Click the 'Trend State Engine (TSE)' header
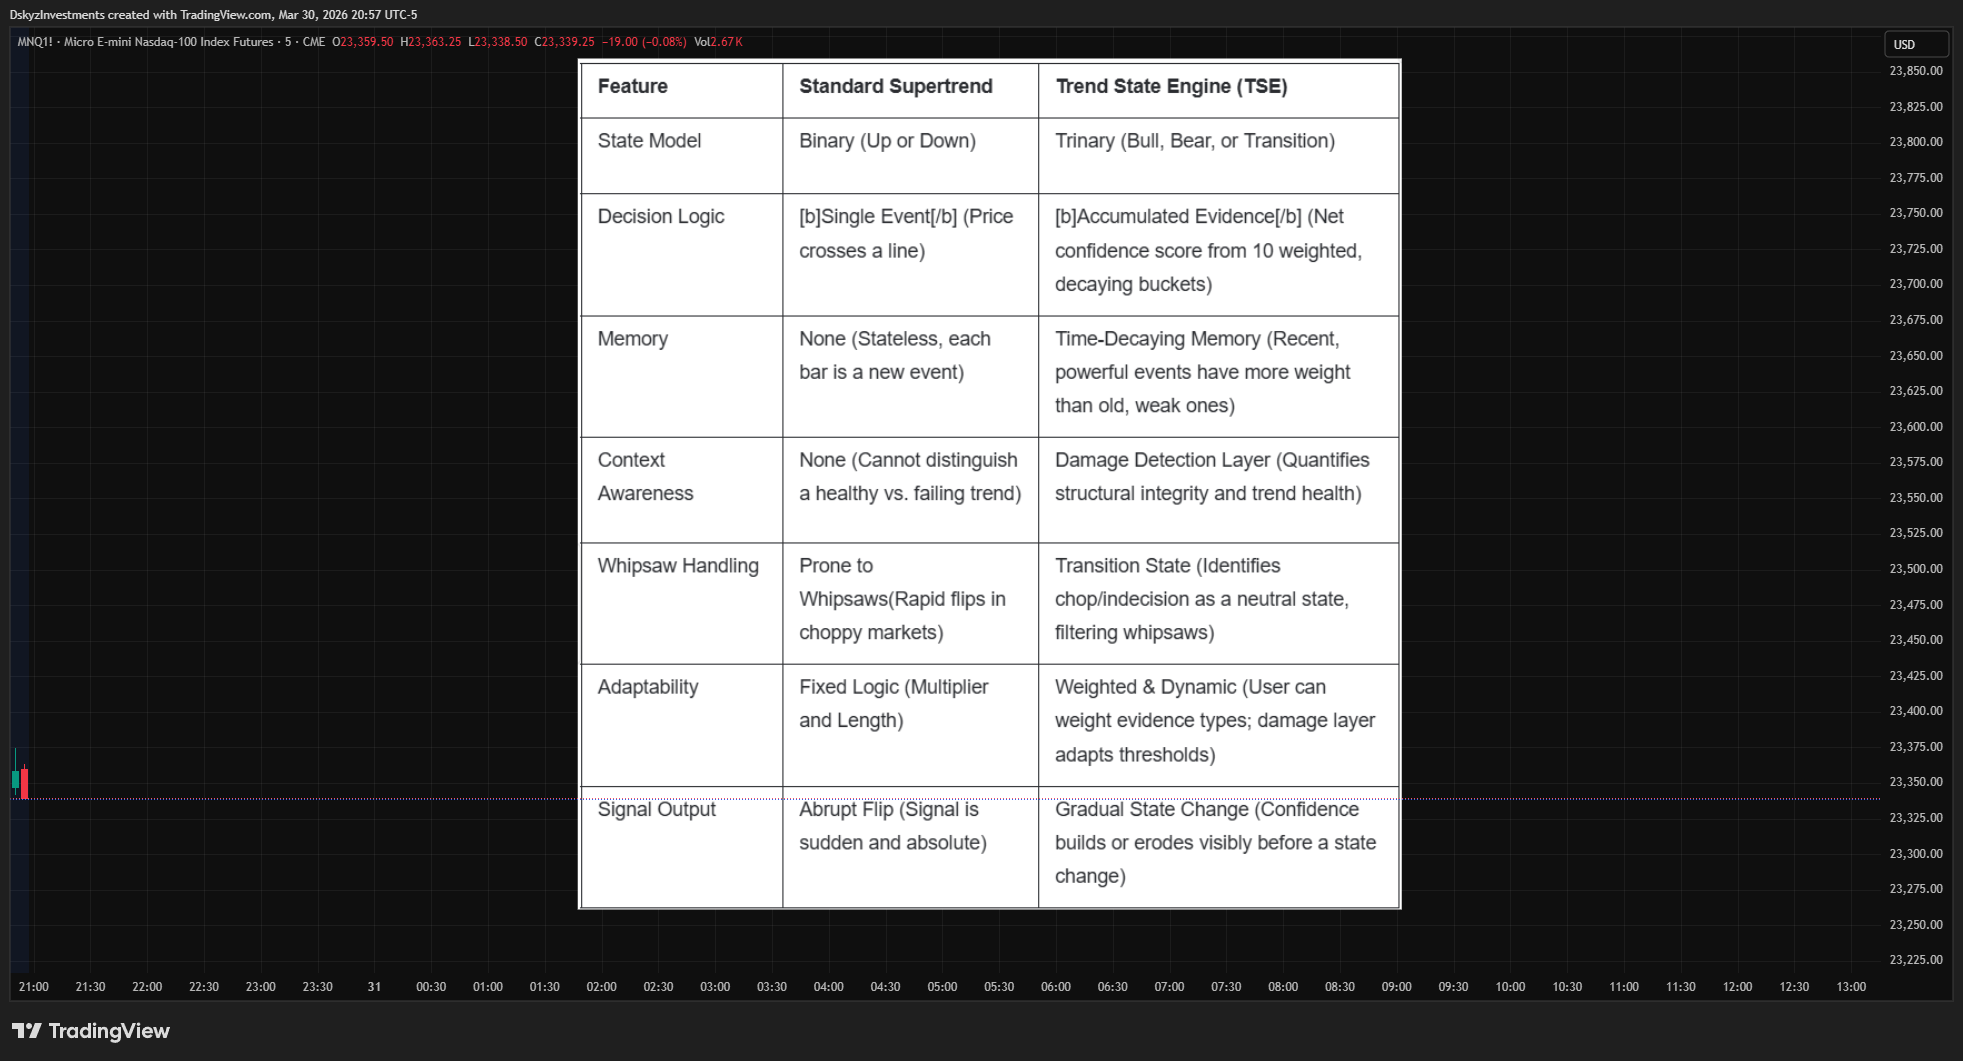 click(x=1171, y=86)
